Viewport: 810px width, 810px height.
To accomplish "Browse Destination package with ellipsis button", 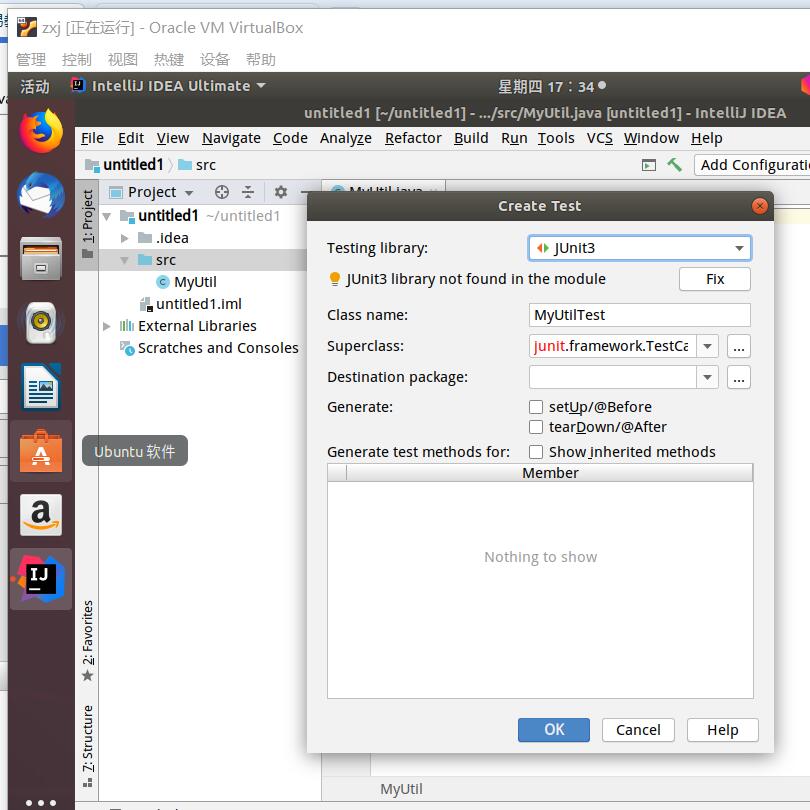I will tap(739, 378).
